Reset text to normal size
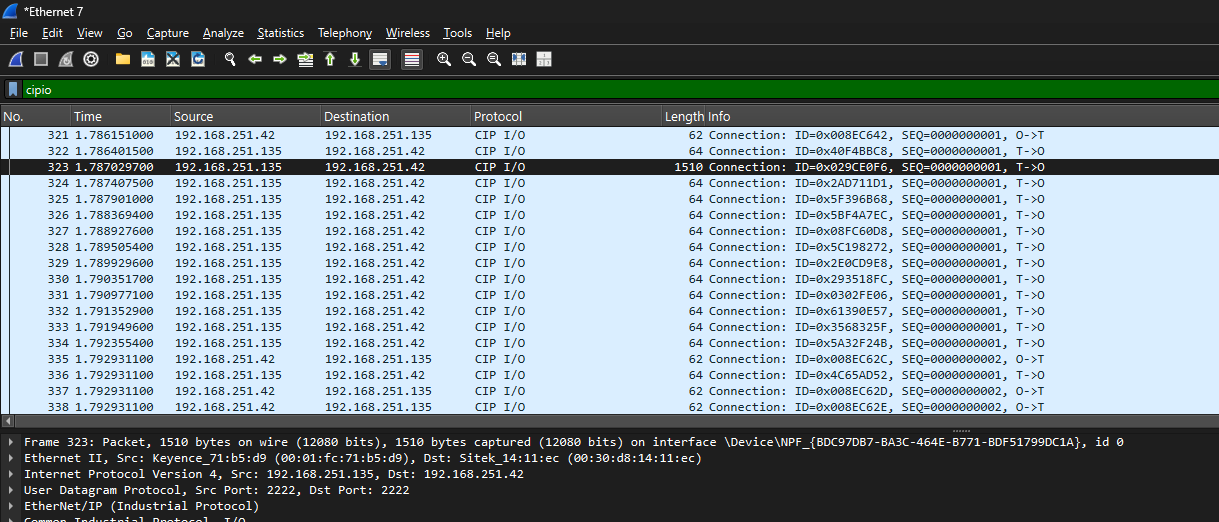Viewport: 1219px width, 522px height. (x=494, y=59)
